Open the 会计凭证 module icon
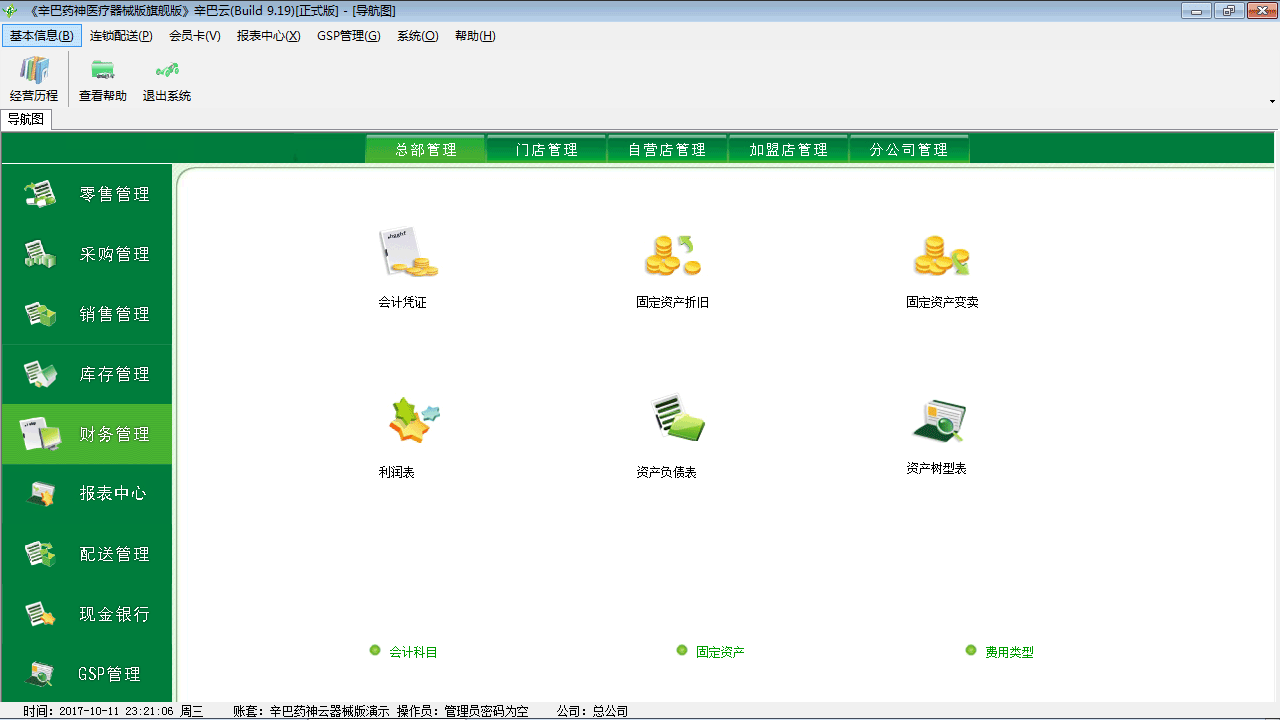The width and height of the screenshot is (1280, 720). click(x=407, y=252)
